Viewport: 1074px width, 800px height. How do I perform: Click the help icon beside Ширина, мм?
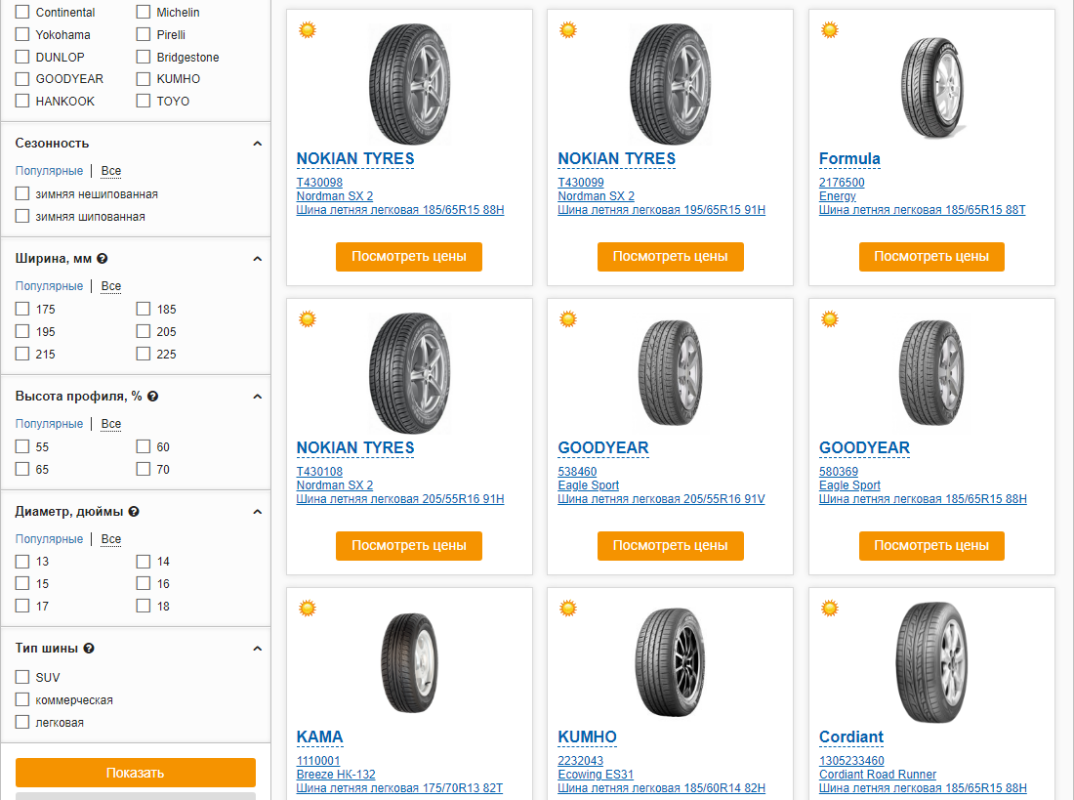tap(102, 259)
